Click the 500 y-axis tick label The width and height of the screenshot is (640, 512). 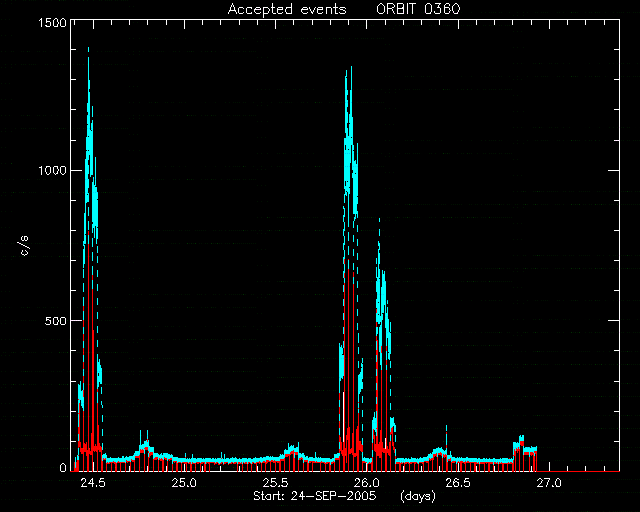56,321
